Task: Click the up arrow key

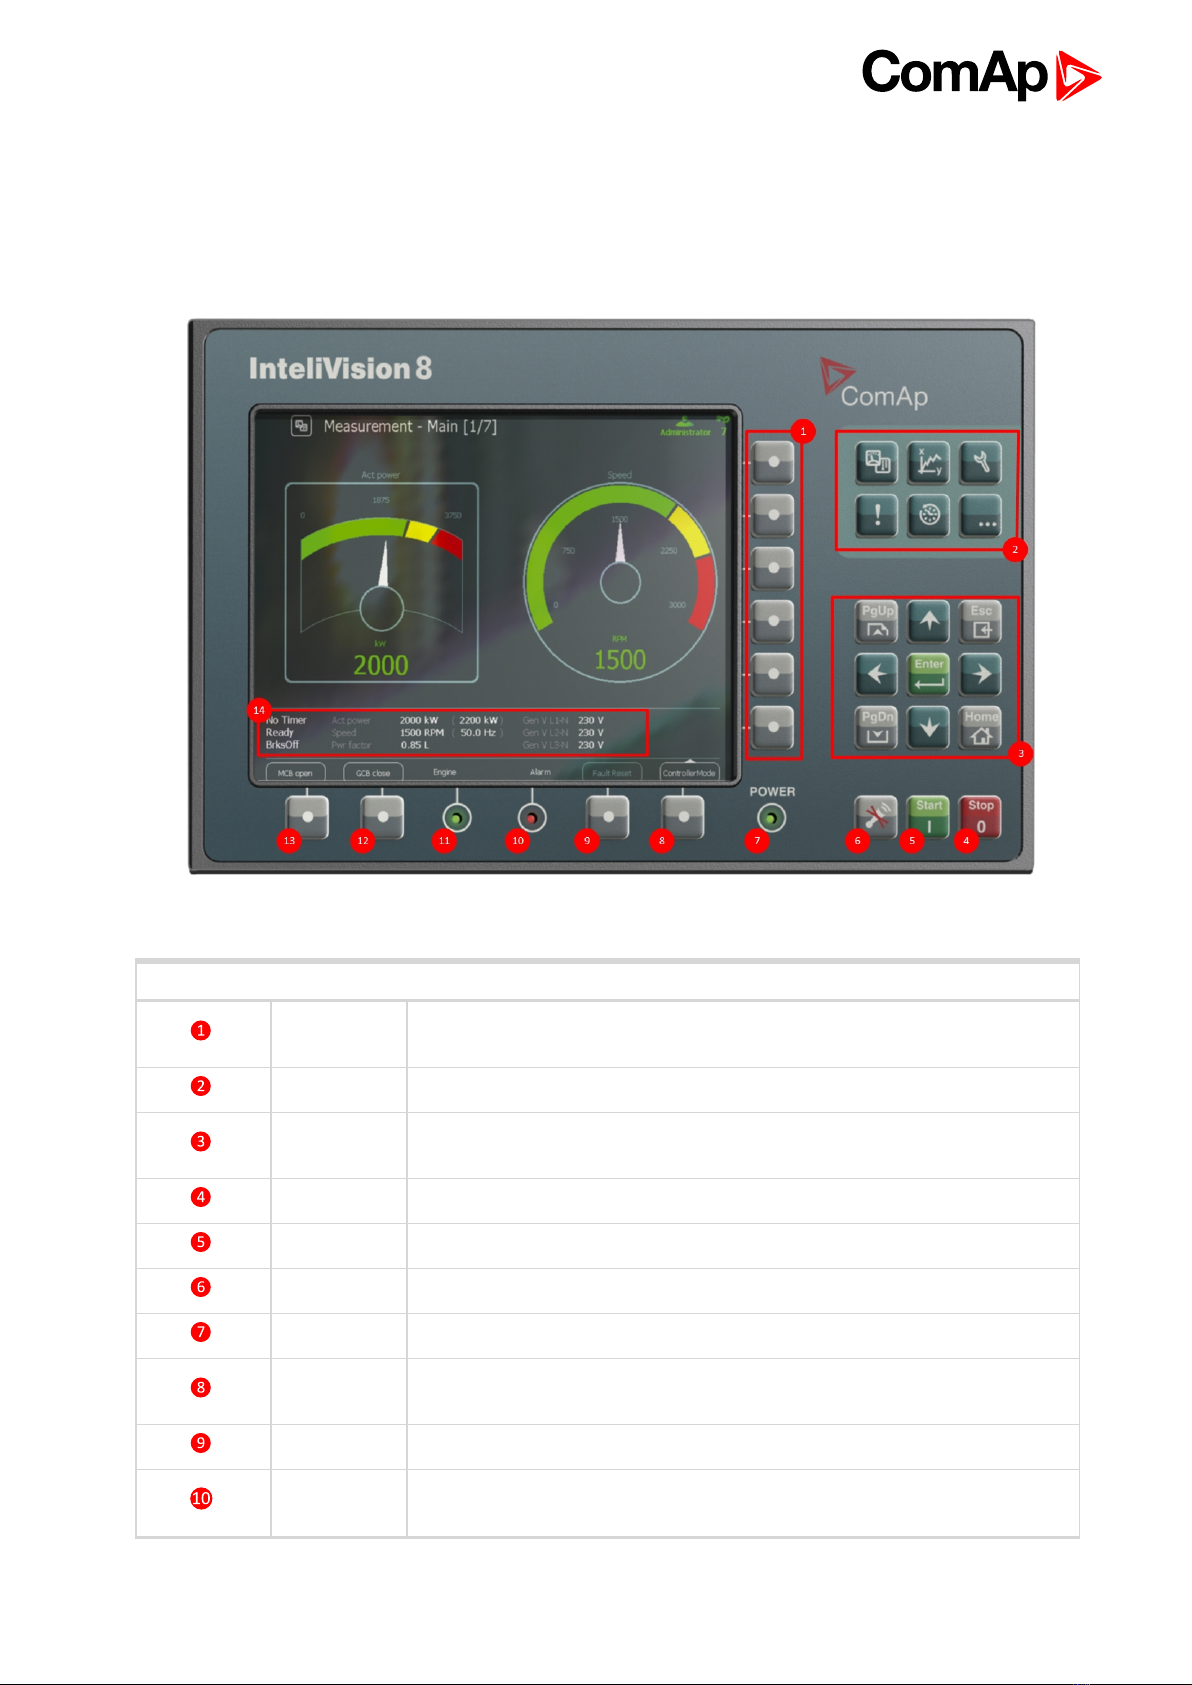Action: point(929,621)
